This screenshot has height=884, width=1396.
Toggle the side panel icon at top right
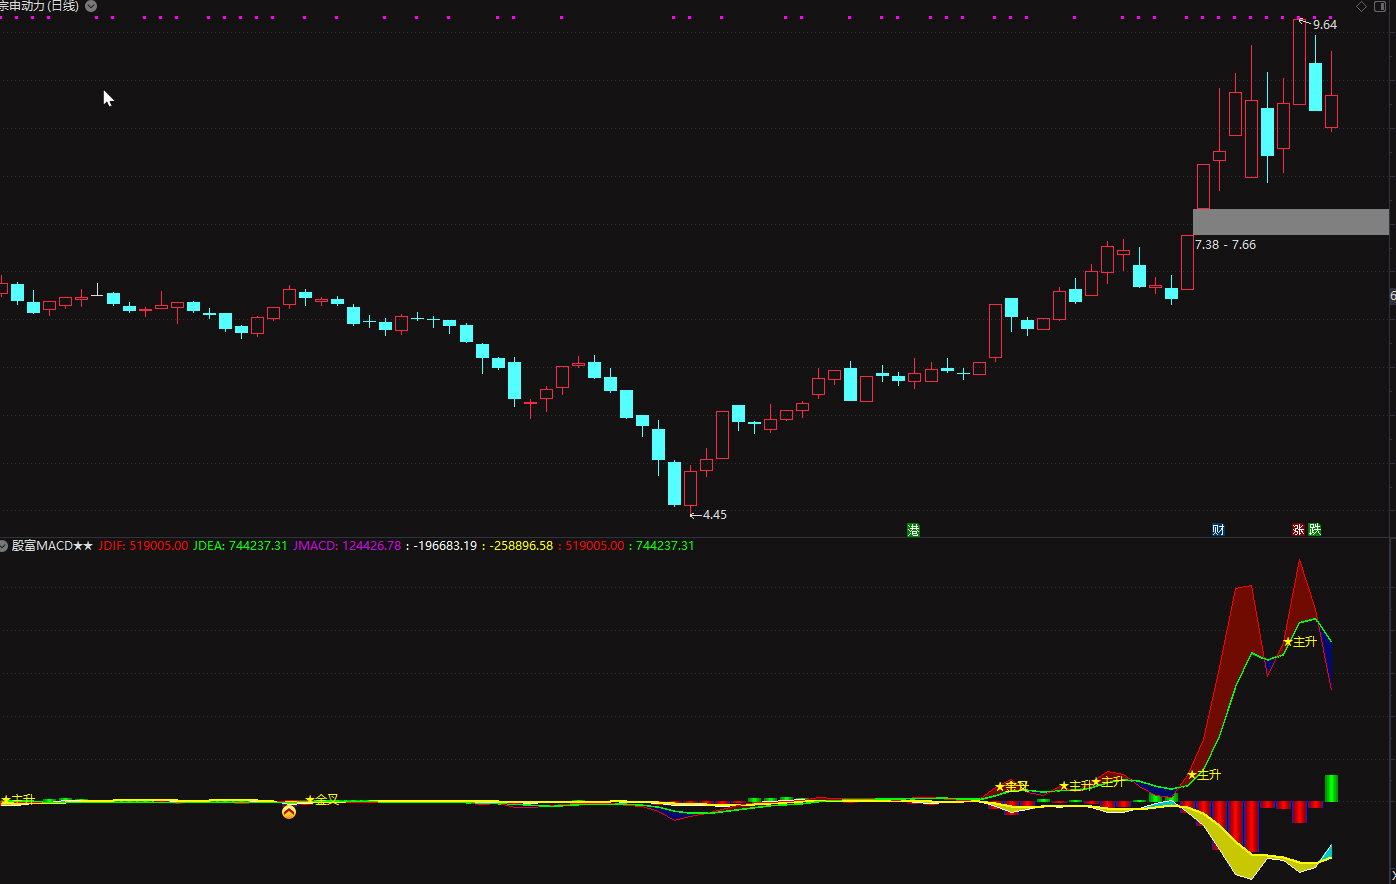pyautogui.click(x=1381, y=6)
